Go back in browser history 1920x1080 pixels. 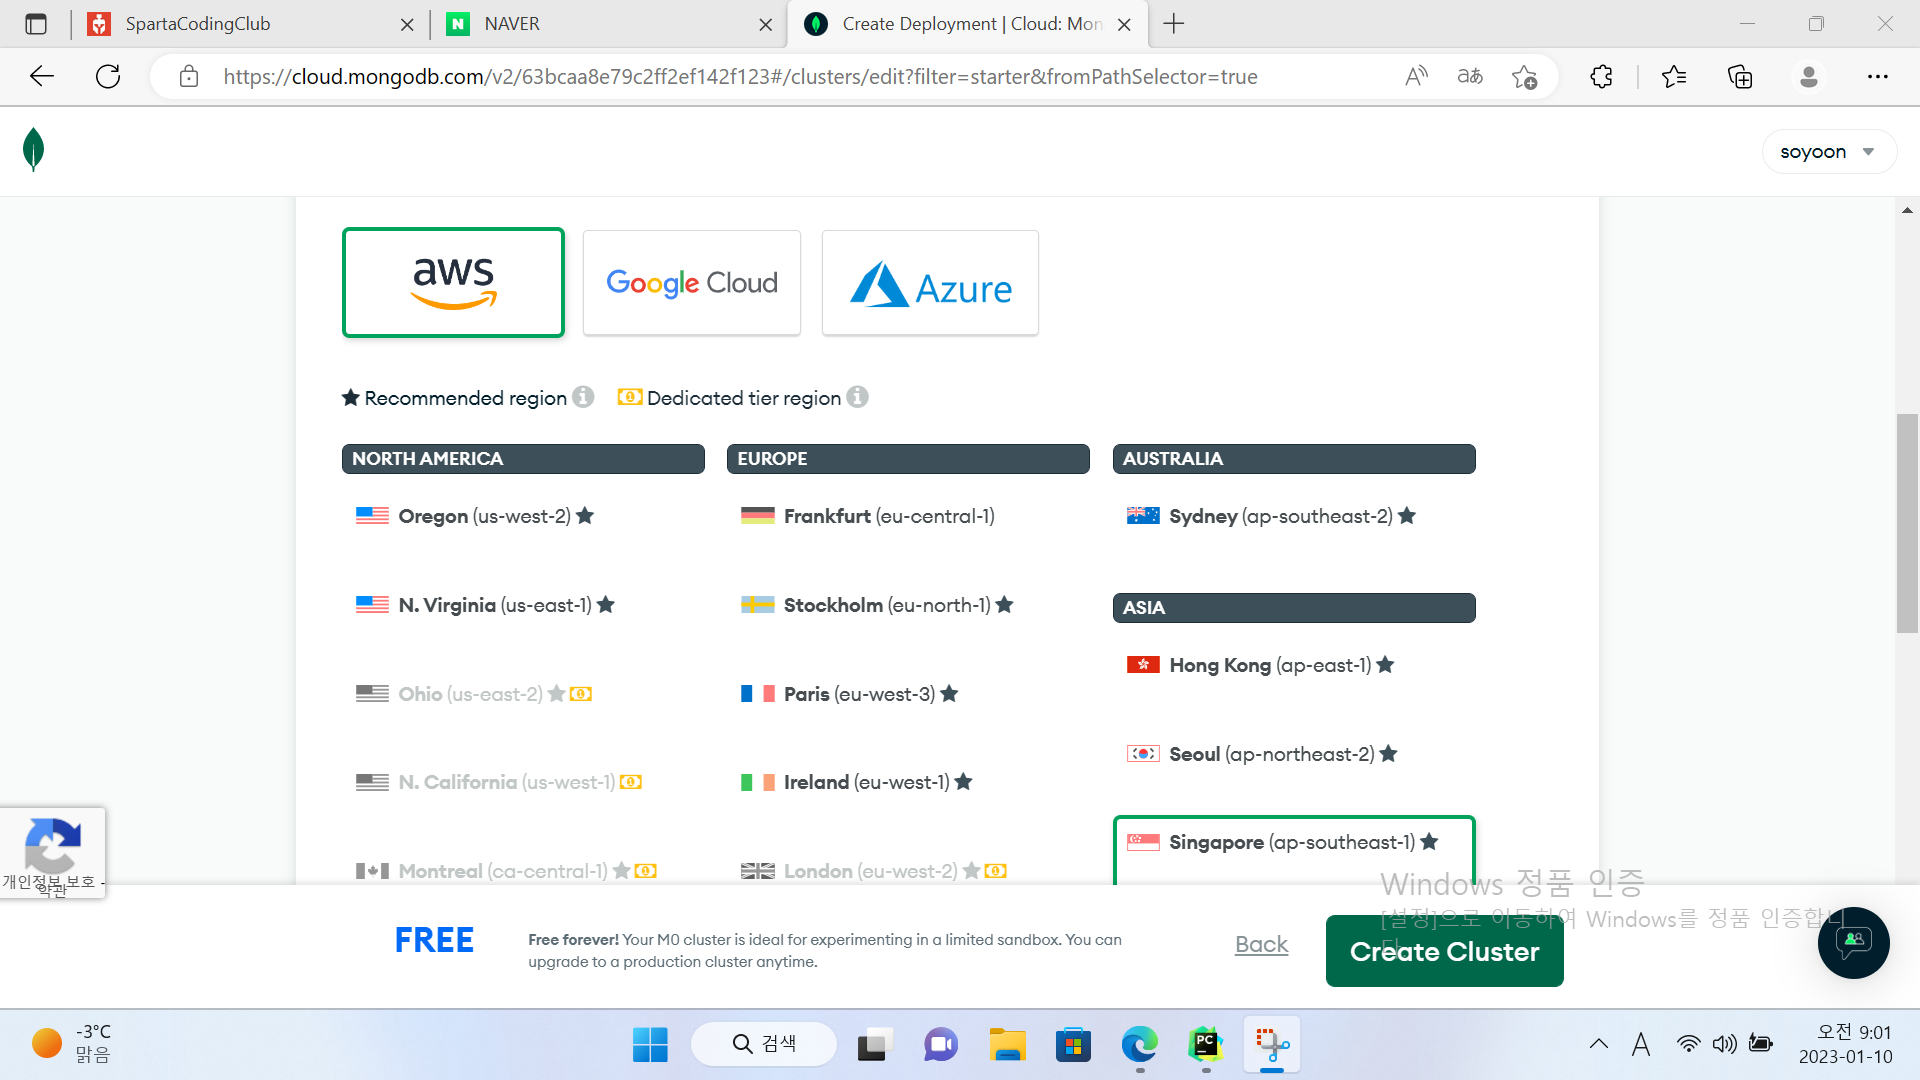pos(42,76)
